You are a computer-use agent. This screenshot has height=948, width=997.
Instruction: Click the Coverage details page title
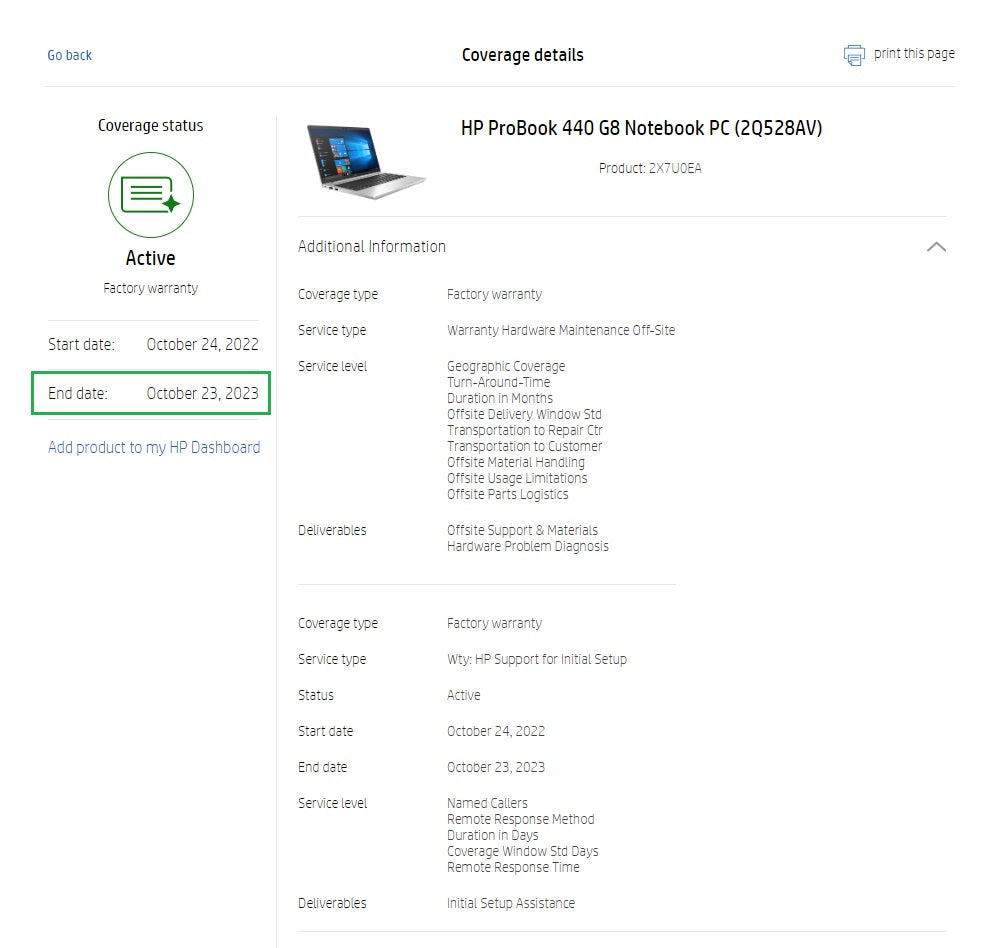[x=523, y=55]
